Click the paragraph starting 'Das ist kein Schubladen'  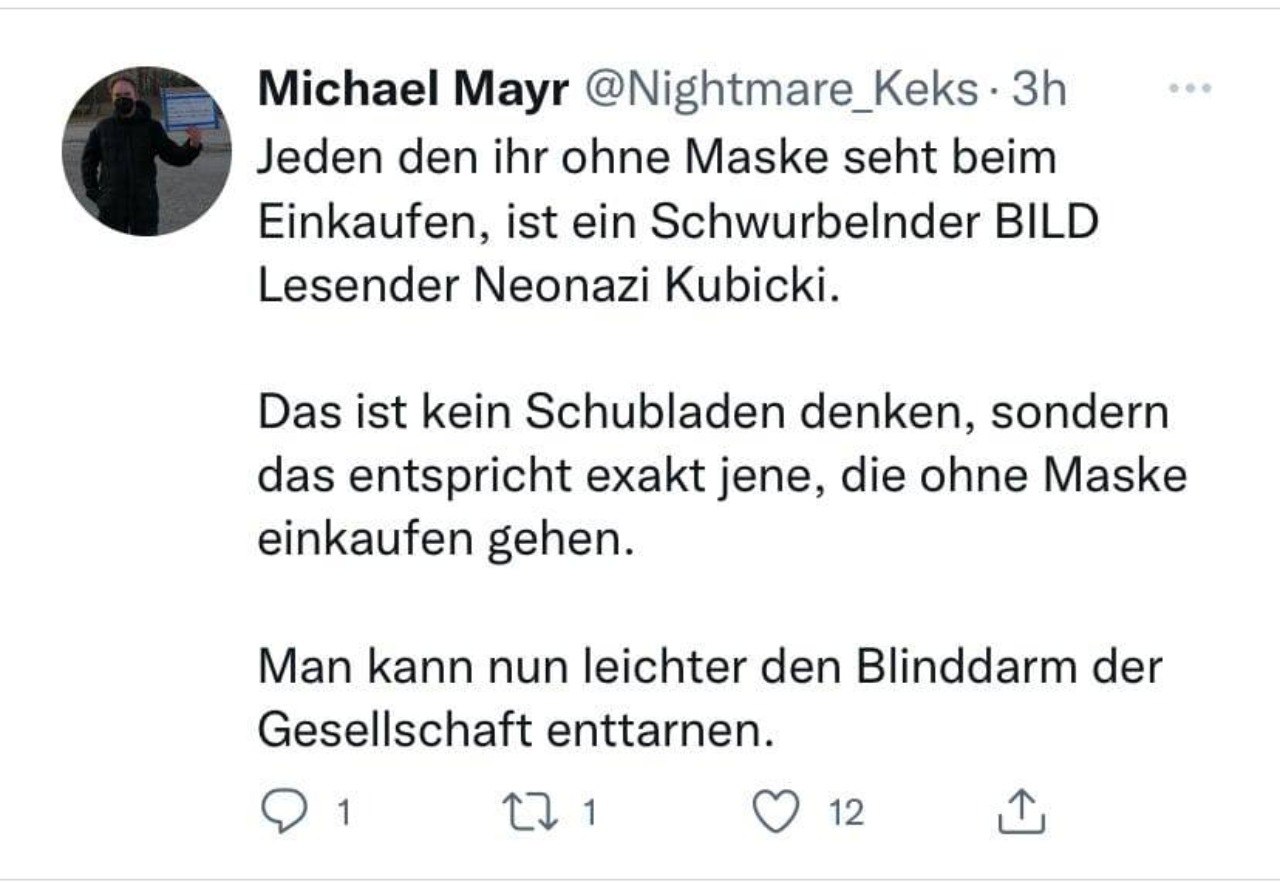pos(720,477)
